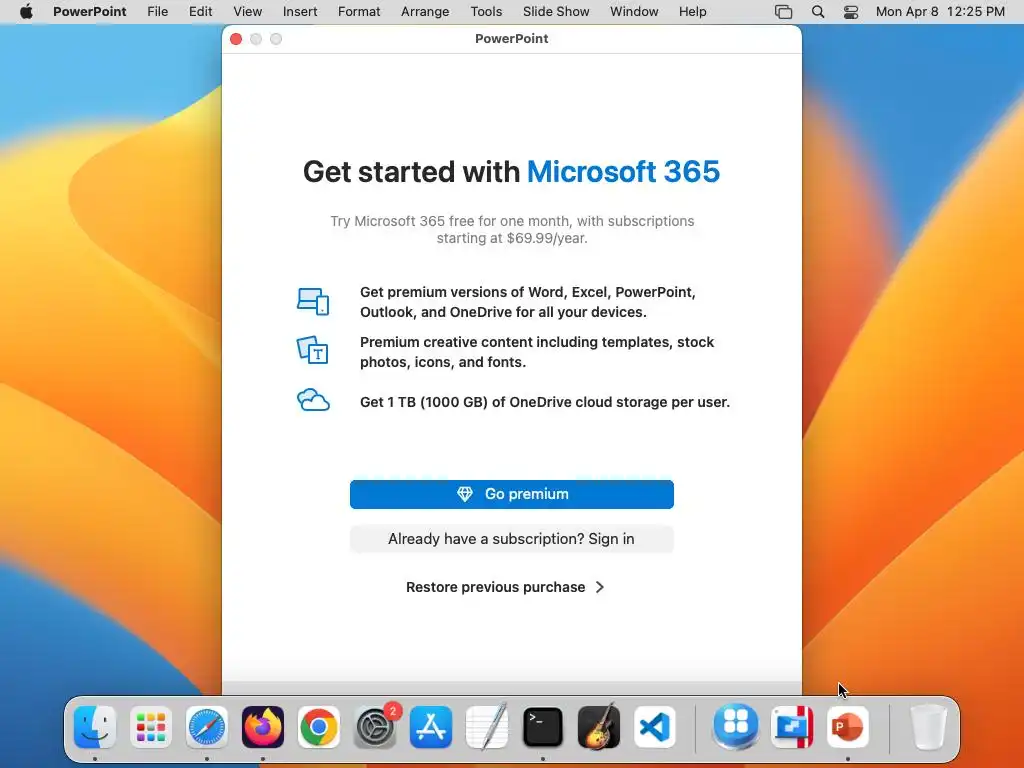
Task: Launch GarageBand from the Dock
Action: click(x=599, y=727)
